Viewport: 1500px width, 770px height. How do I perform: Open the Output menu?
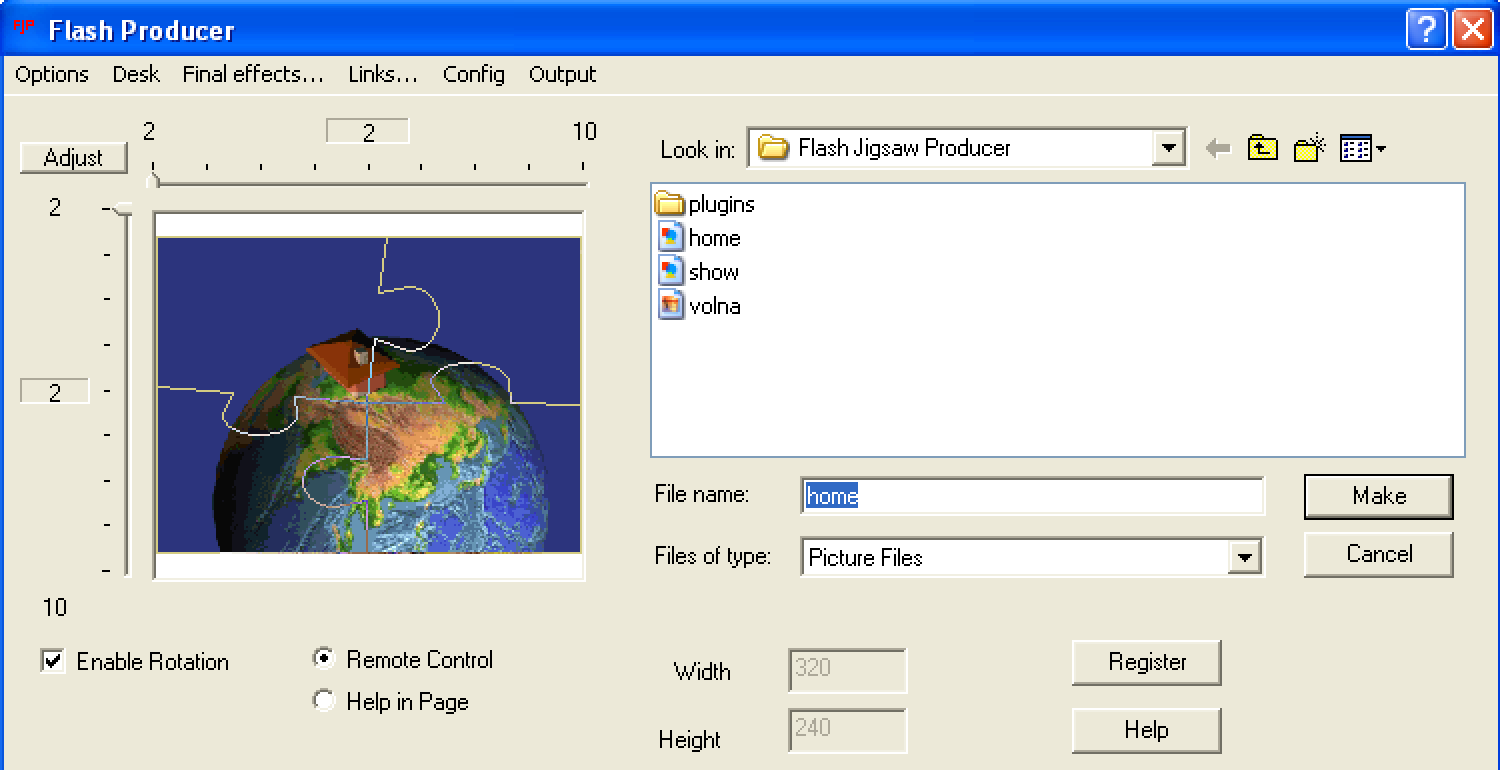click(563, 75)
